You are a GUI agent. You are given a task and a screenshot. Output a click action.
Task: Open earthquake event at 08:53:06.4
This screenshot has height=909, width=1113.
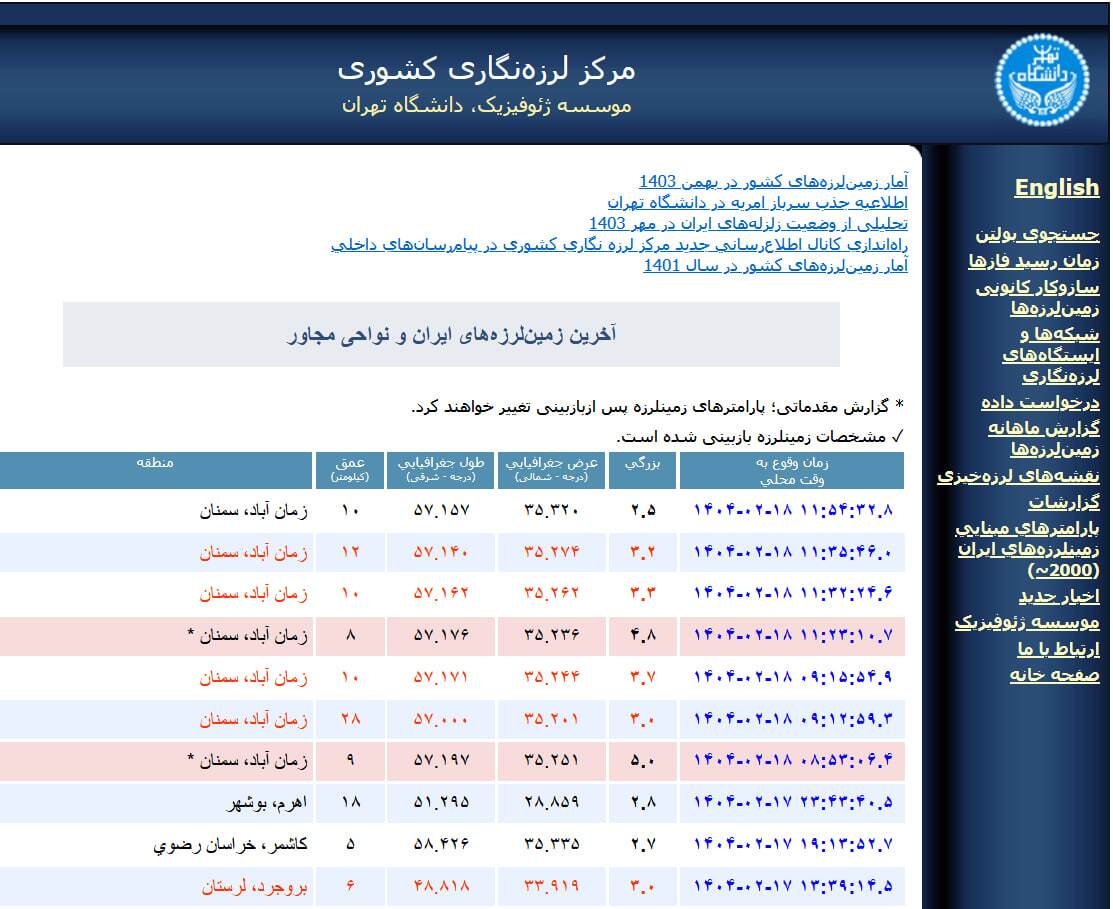(792, 760)
